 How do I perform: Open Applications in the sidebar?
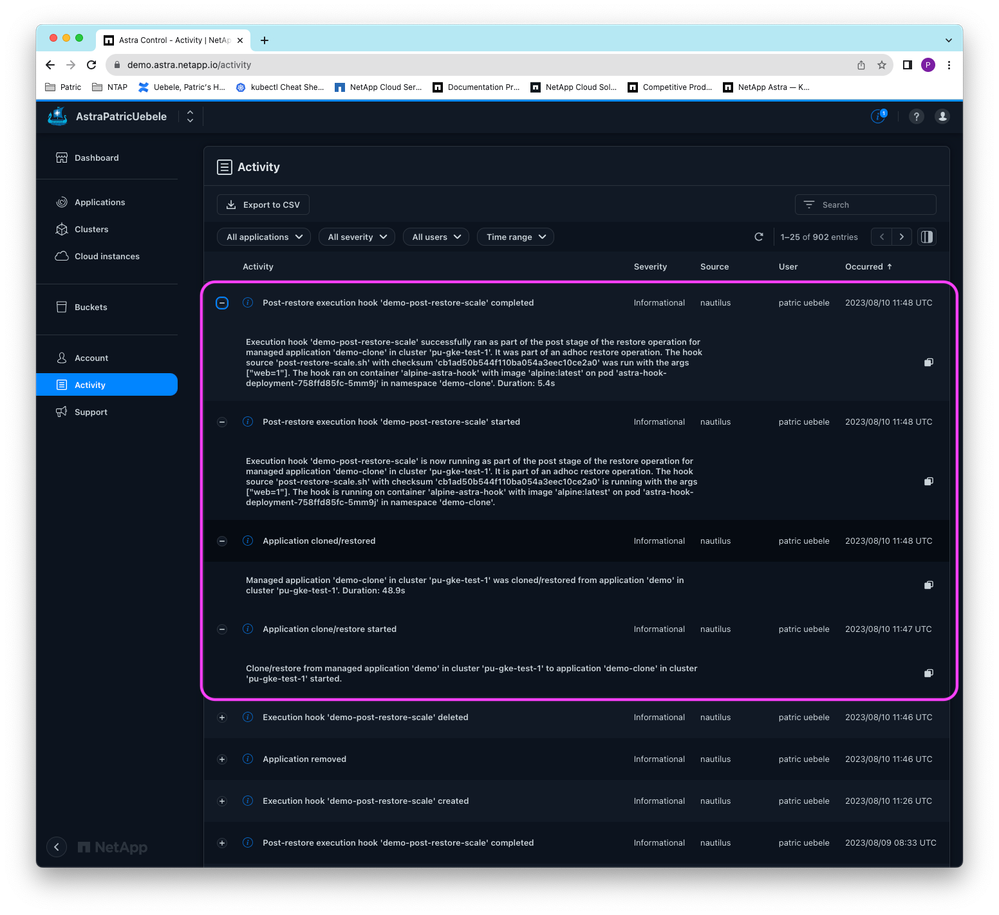(90, 203)
